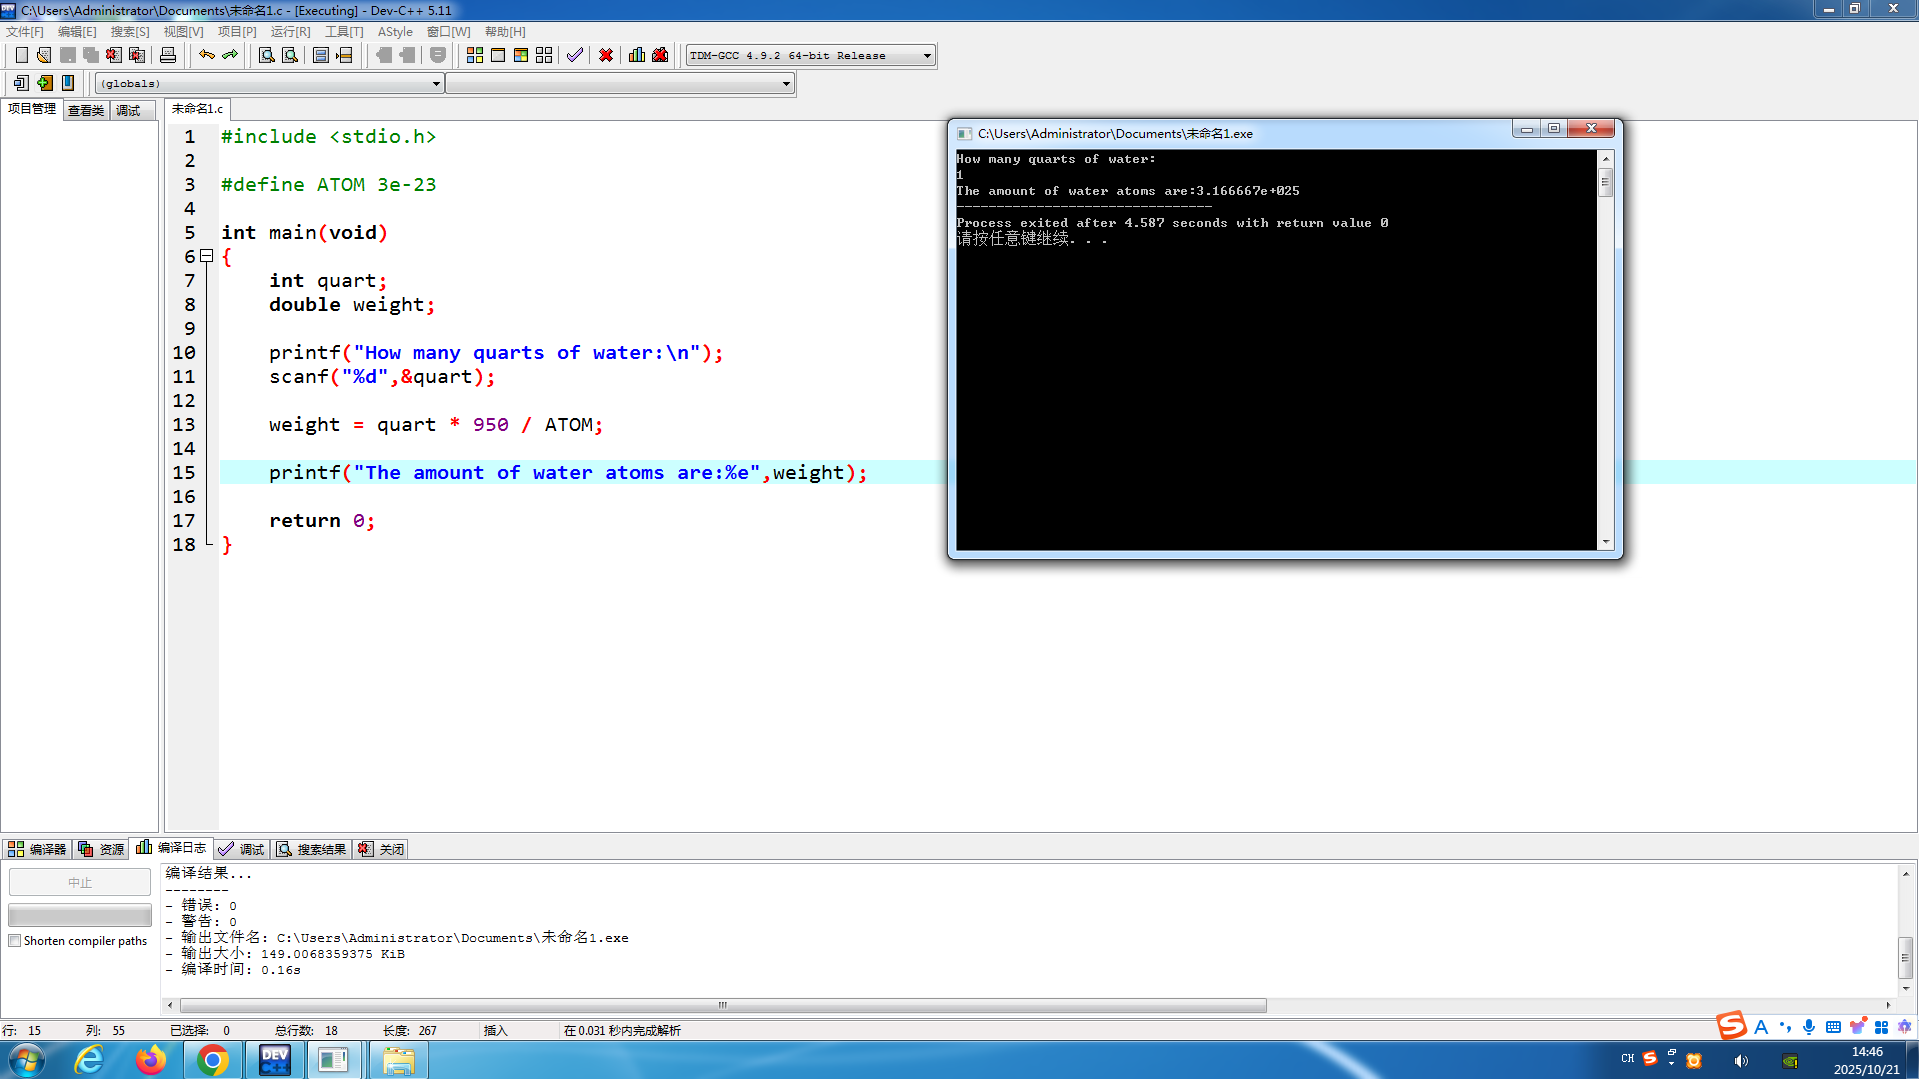
Task: Open the 编译器 bottom tab
Action: pyautogui.click(x=37, y=849)
